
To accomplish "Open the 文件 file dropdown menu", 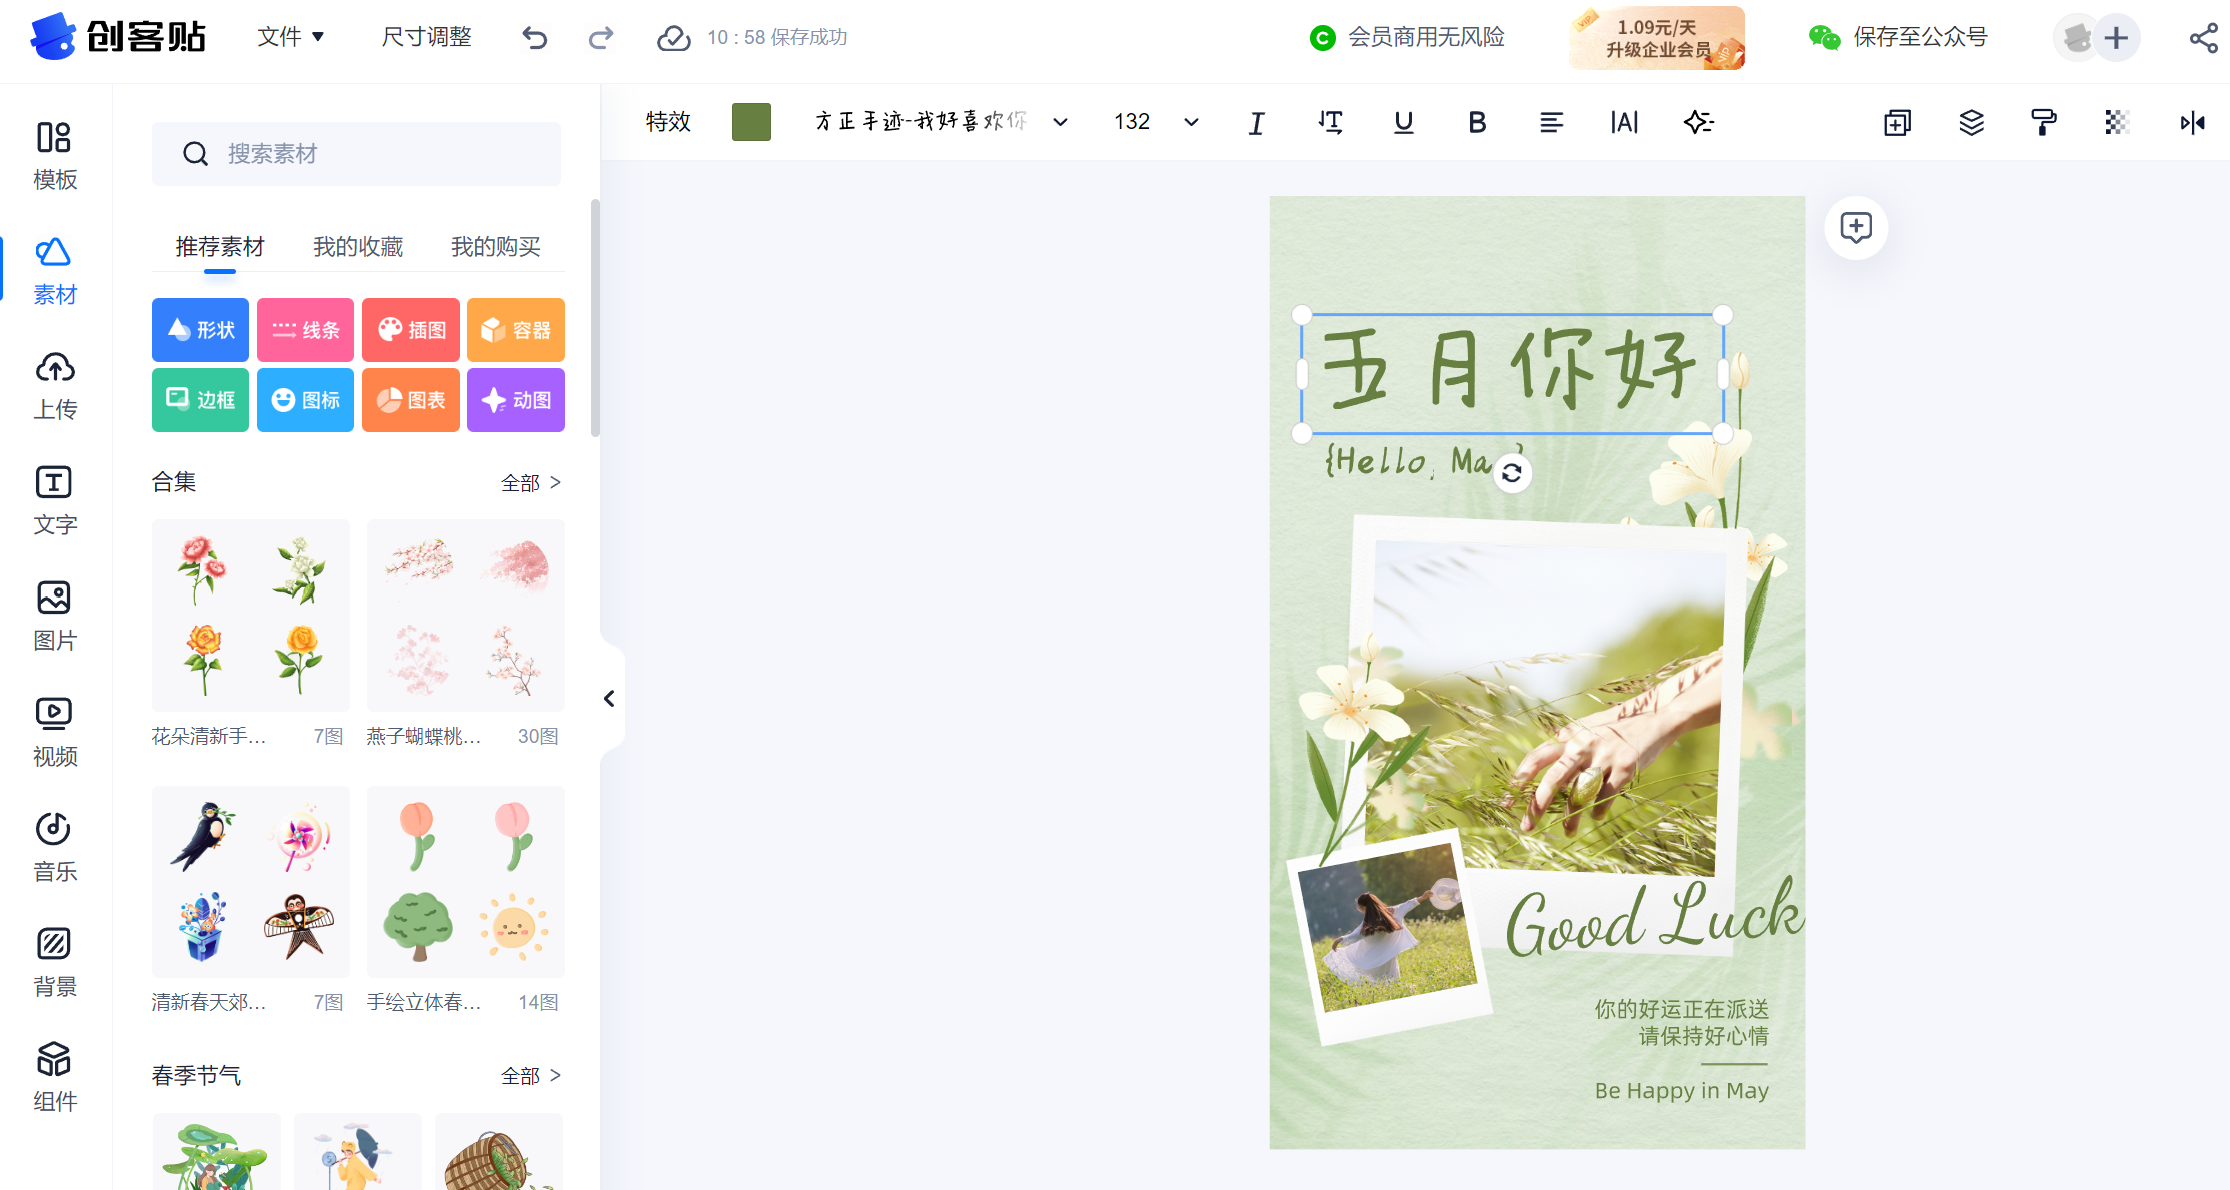I will point(291,37).
